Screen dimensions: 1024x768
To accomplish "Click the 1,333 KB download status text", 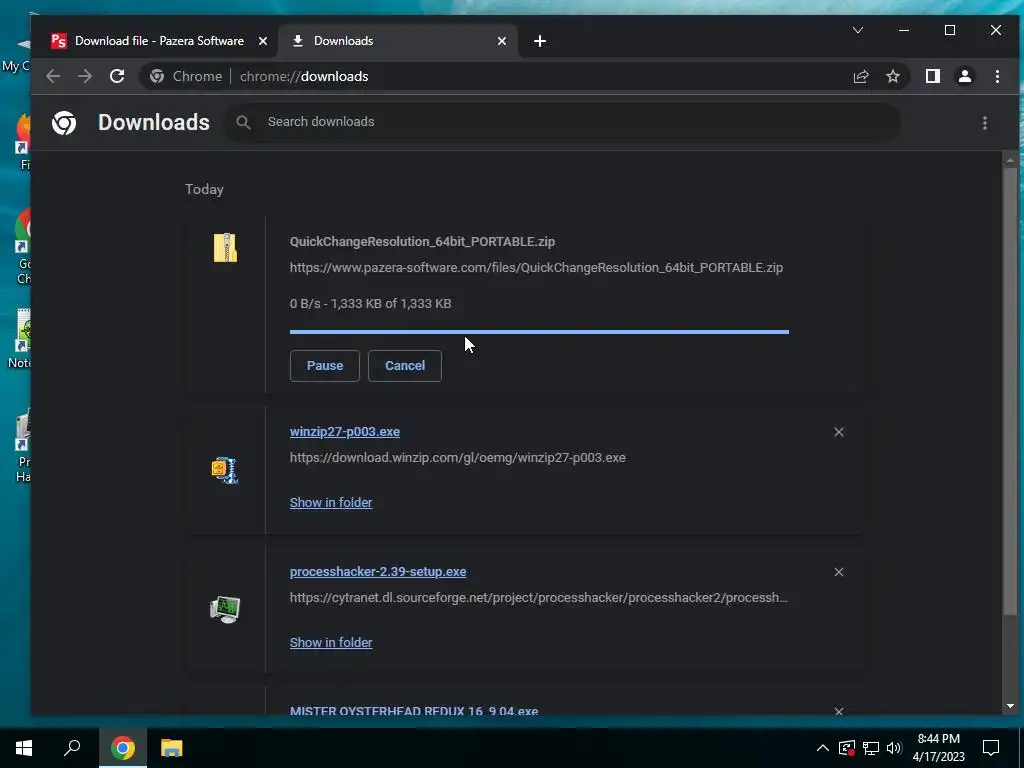I will [x=370, y=304].
